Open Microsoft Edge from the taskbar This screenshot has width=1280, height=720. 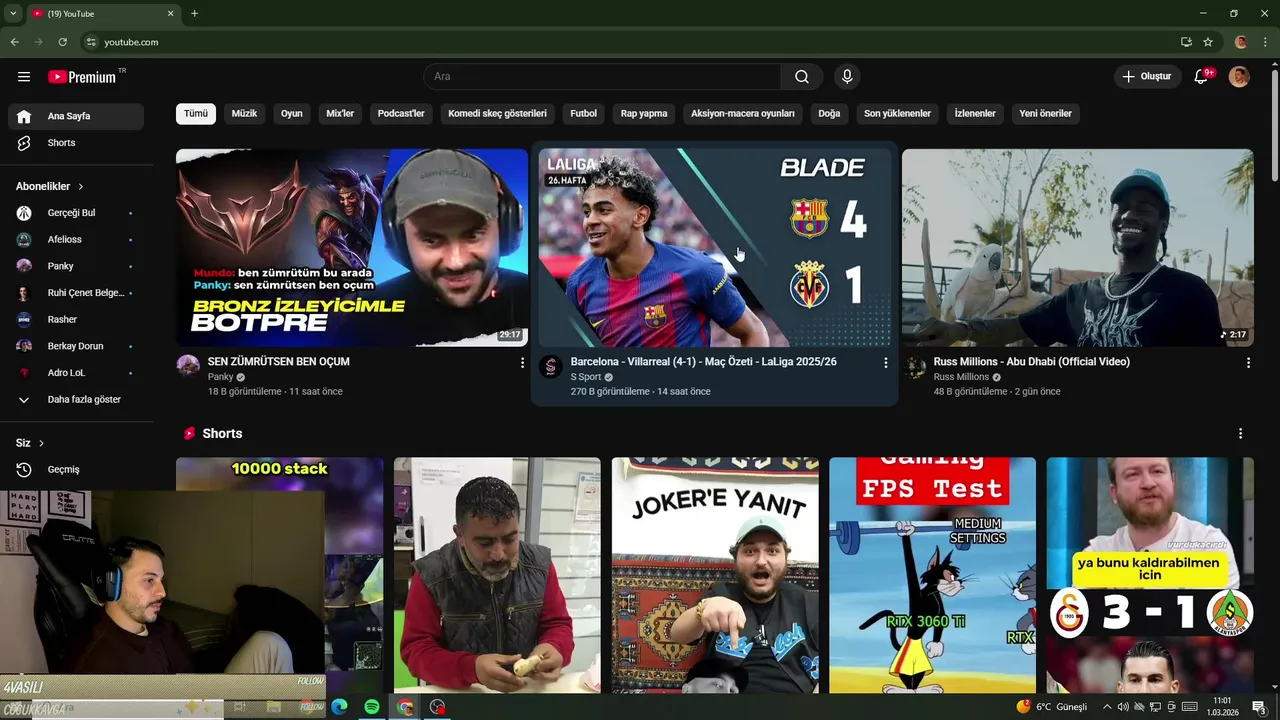tap(339, 707)
